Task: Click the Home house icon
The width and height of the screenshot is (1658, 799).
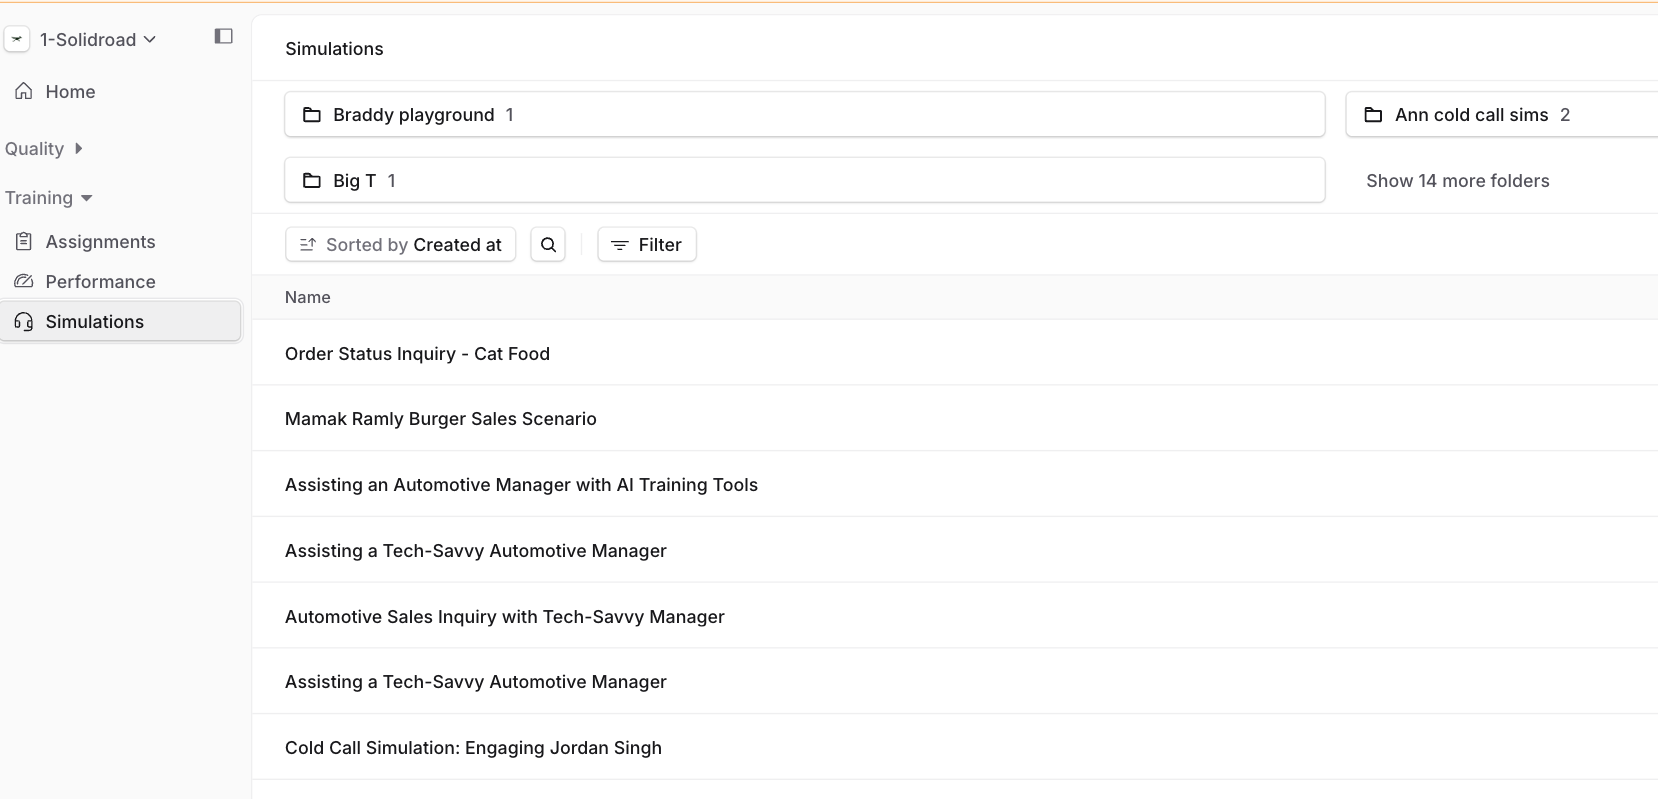Action: click(x=24, y=91)
